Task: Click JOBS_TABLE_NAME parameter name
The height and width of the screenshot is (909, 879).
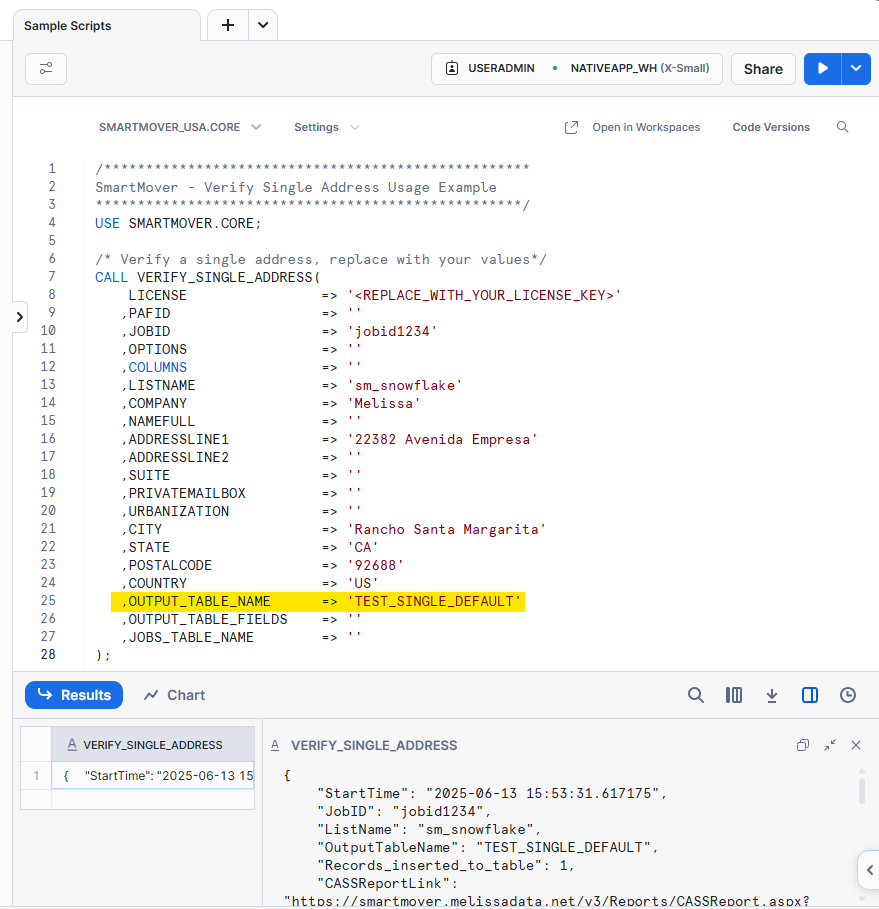Action: 191,637
